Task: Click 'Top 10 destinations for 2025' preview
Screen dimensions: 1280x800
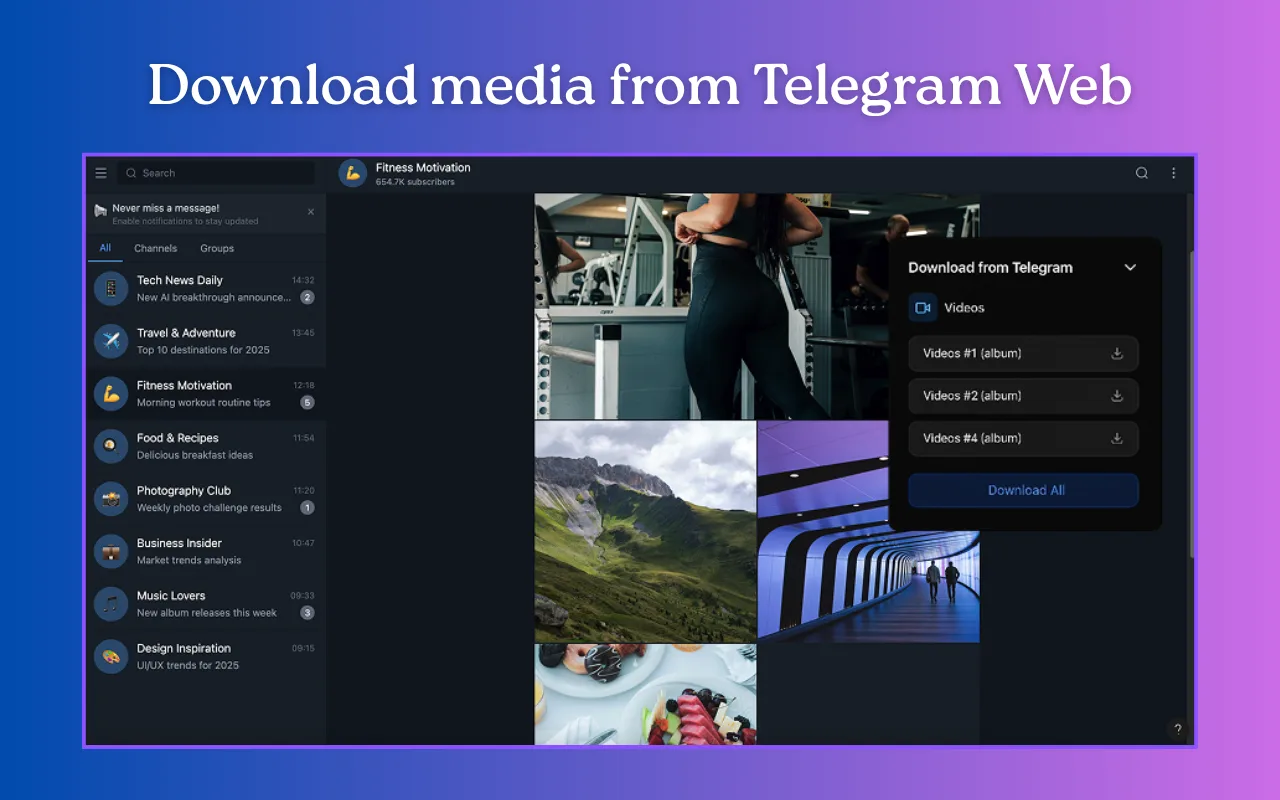Action: point(203,350)
